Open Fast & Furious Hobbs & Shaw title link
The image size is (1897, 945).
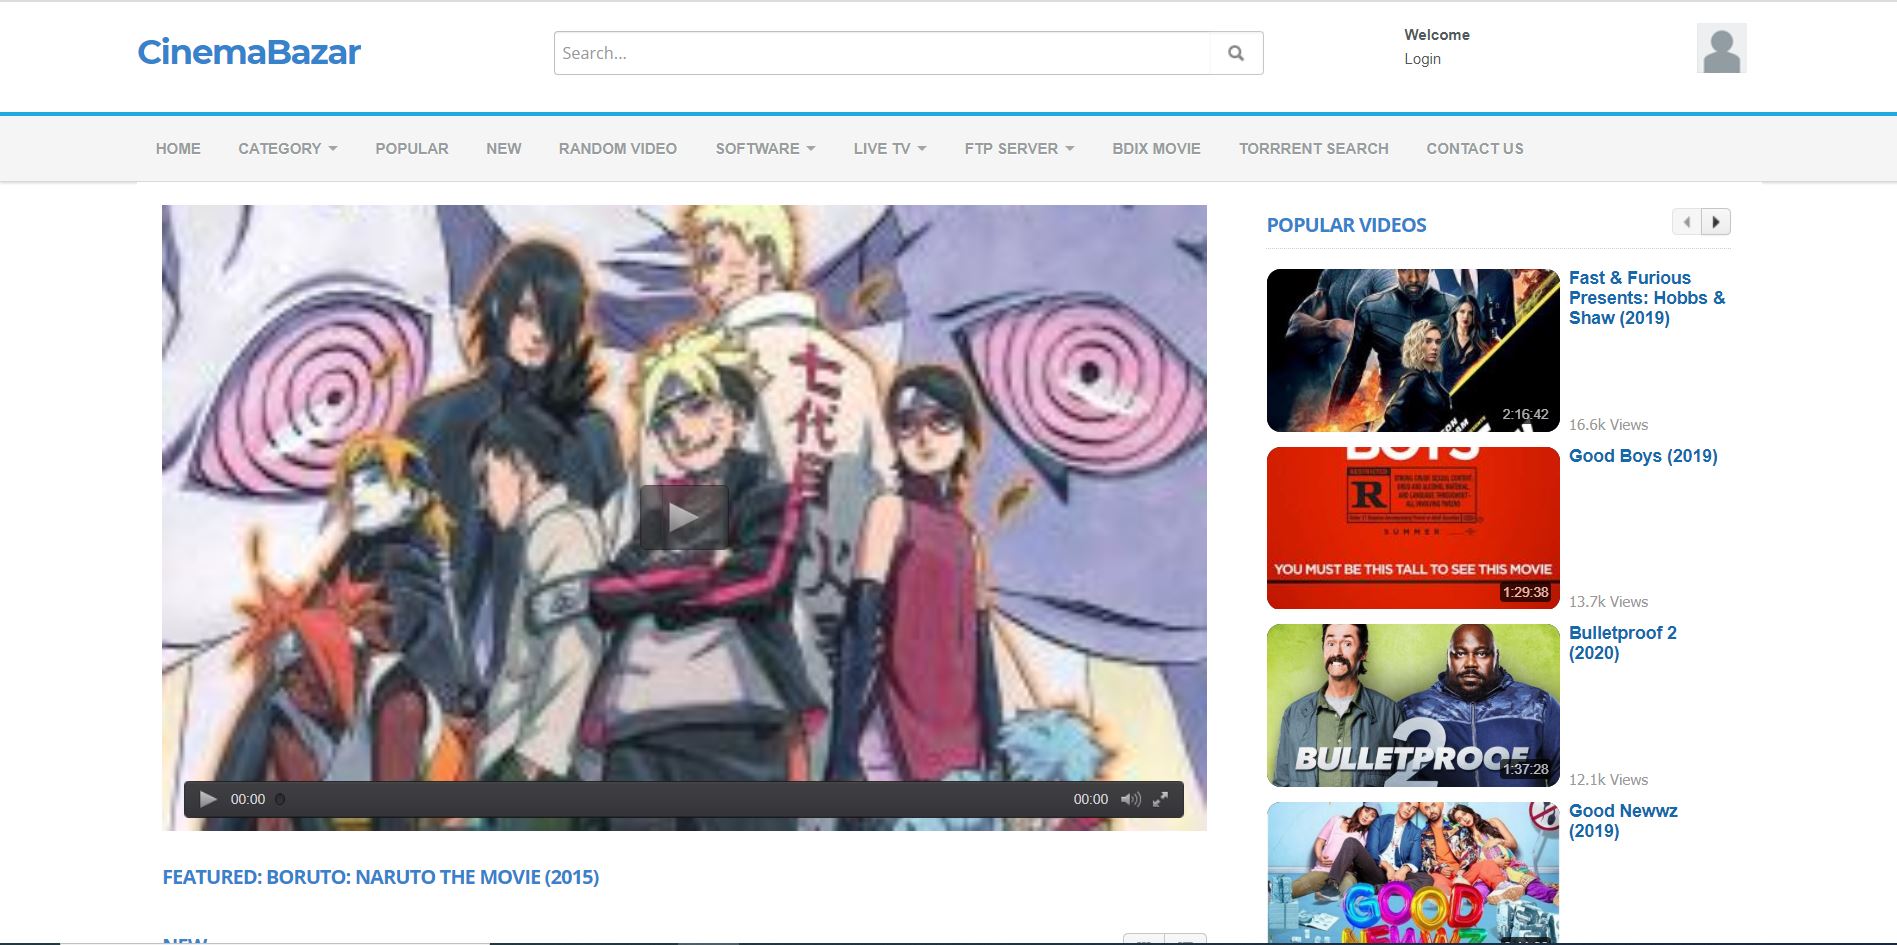coord(1646,298)
